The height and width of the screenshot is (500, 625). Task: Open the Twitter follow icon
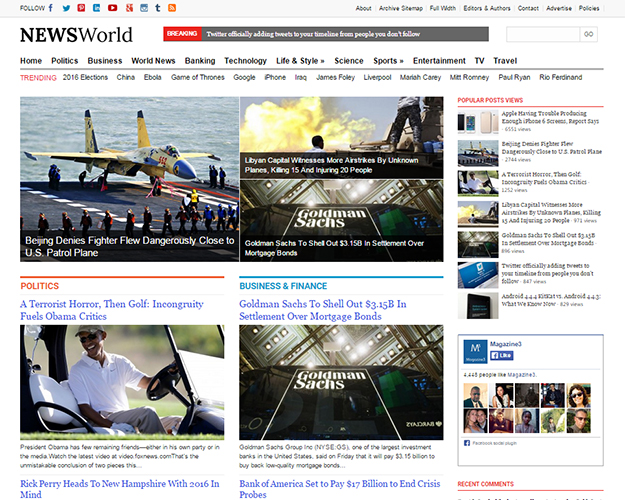click(x=66, y=8)
